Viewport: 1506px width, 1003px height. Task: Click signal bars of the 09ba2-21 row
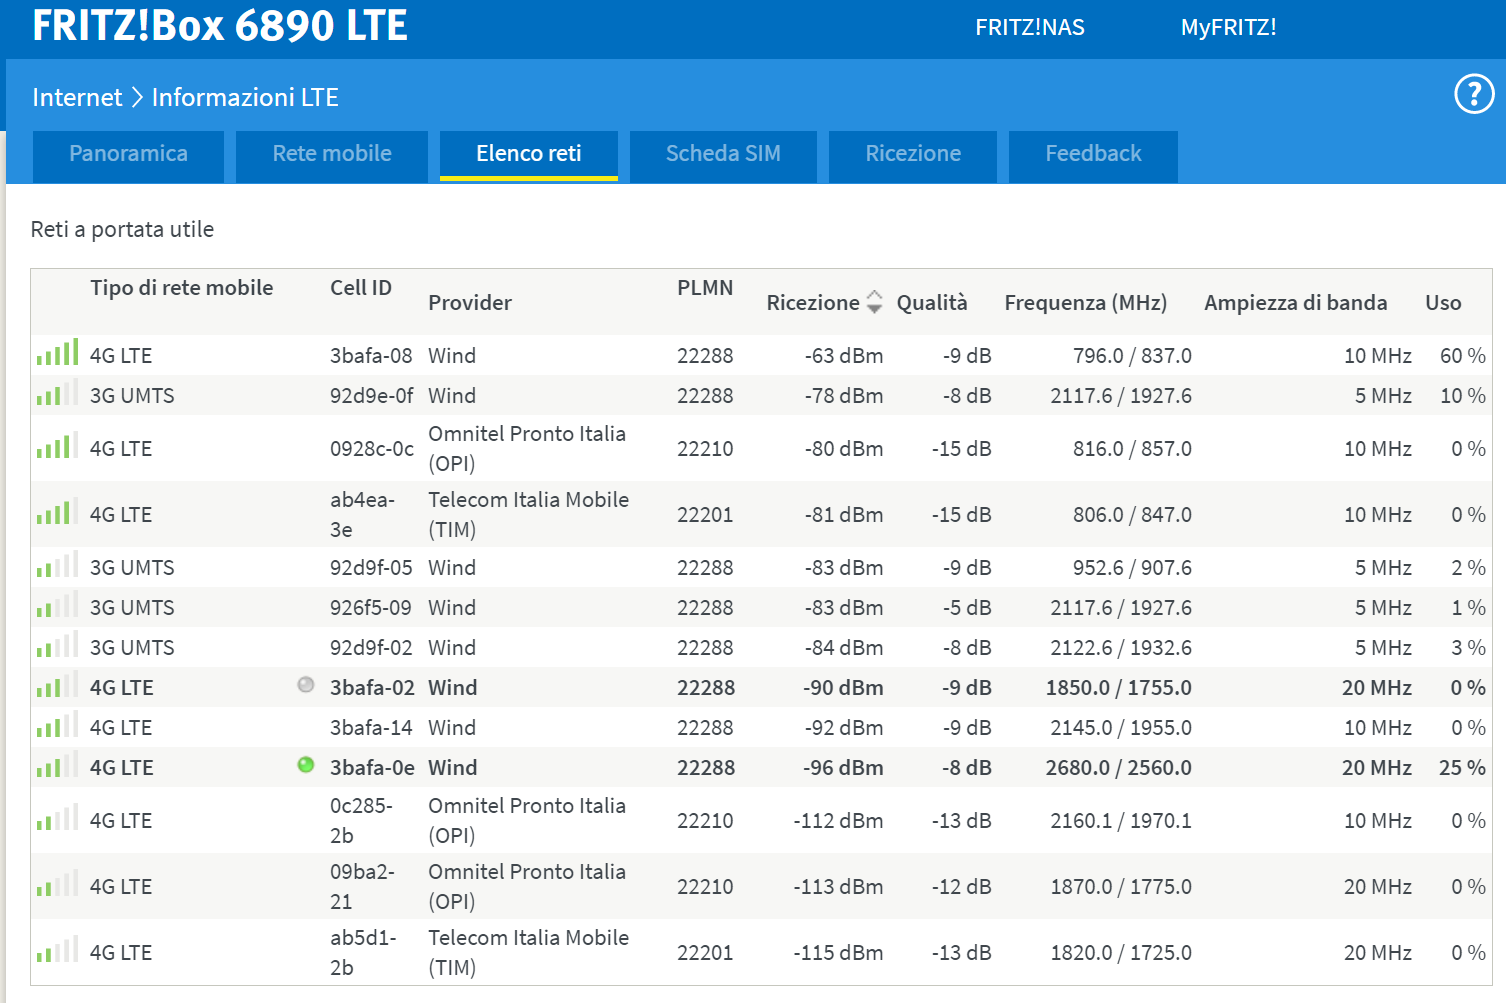coord(57,884)
